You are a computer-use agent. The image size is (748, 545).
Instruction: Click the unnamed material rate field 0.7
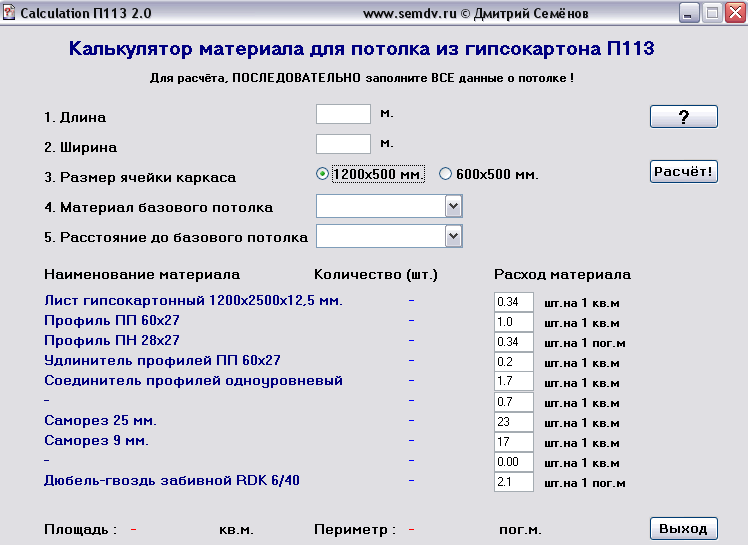[x=514, y=401]
